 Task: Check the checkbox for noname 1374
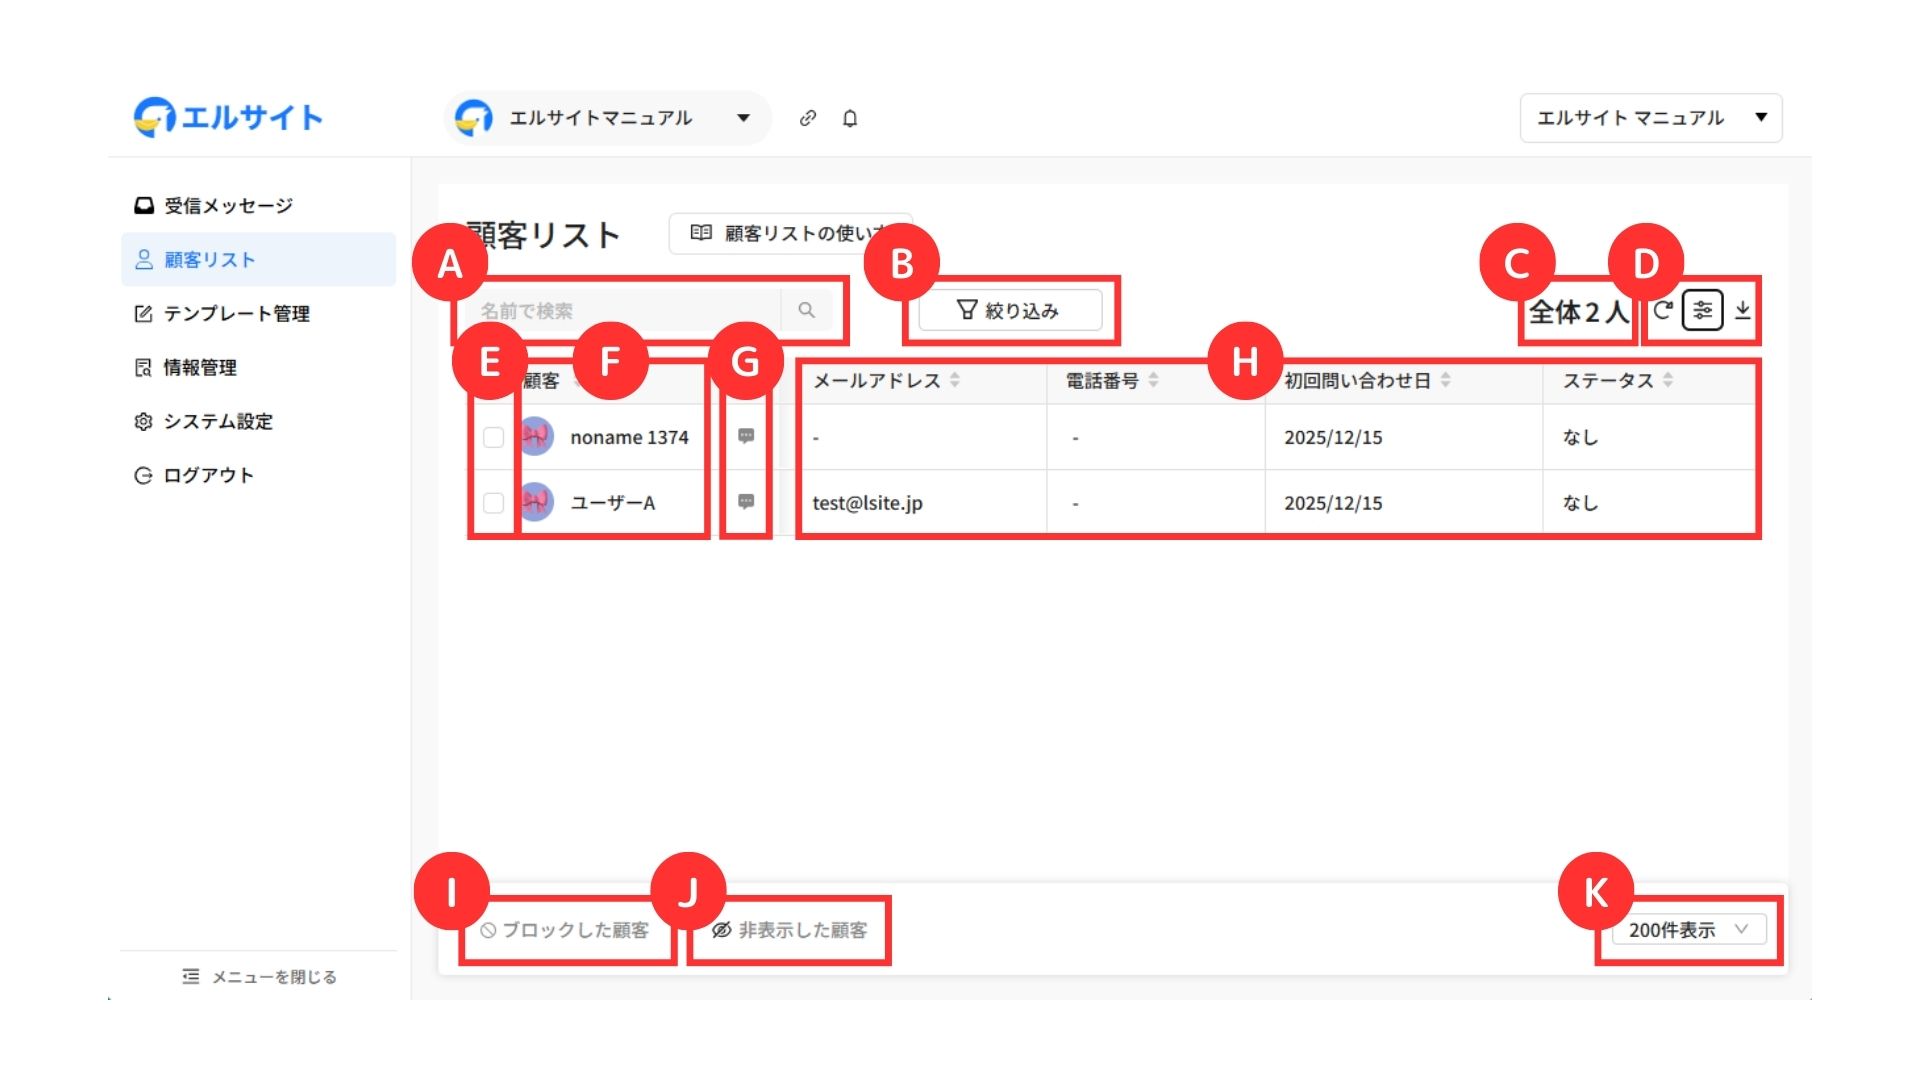pyautogui.click(x=493, y=437)
